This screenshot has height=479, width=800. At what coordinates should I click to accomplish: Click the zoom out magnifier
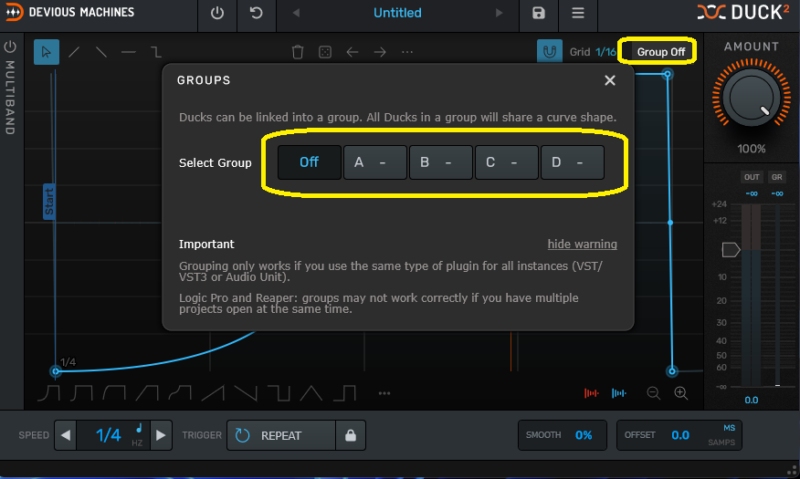tap(653, 393)
